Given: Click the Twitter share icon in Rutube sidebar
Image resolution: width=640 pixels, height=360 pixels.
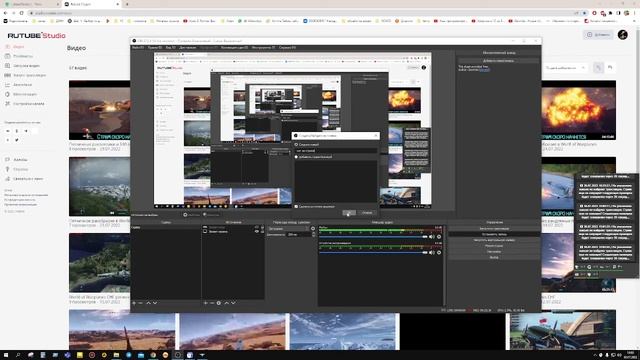Looking at the screenshot, I should click(x=17, y=140).
